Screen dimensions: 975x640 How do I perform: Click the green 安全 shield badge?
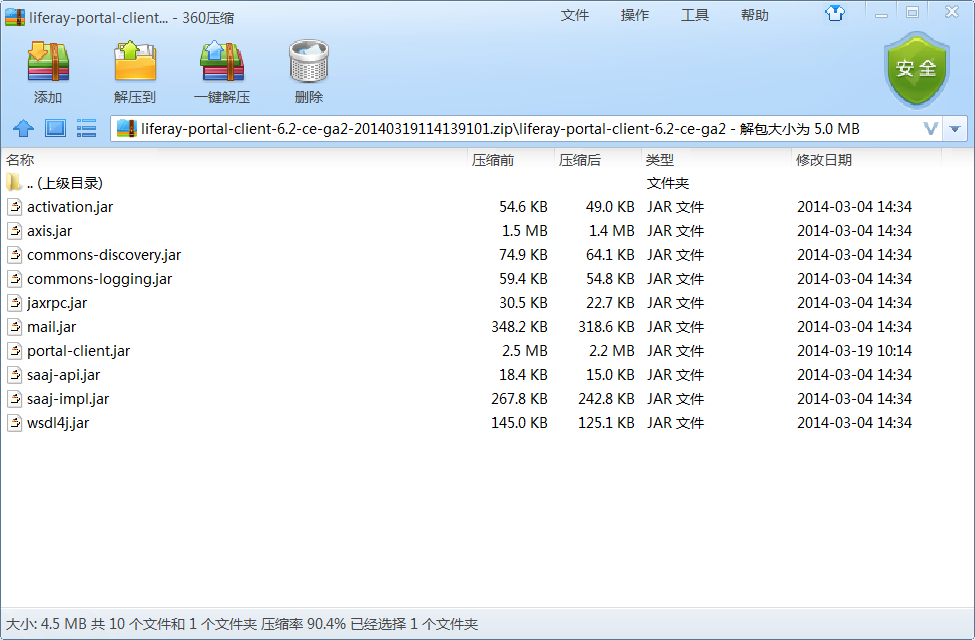coord(917,68)
